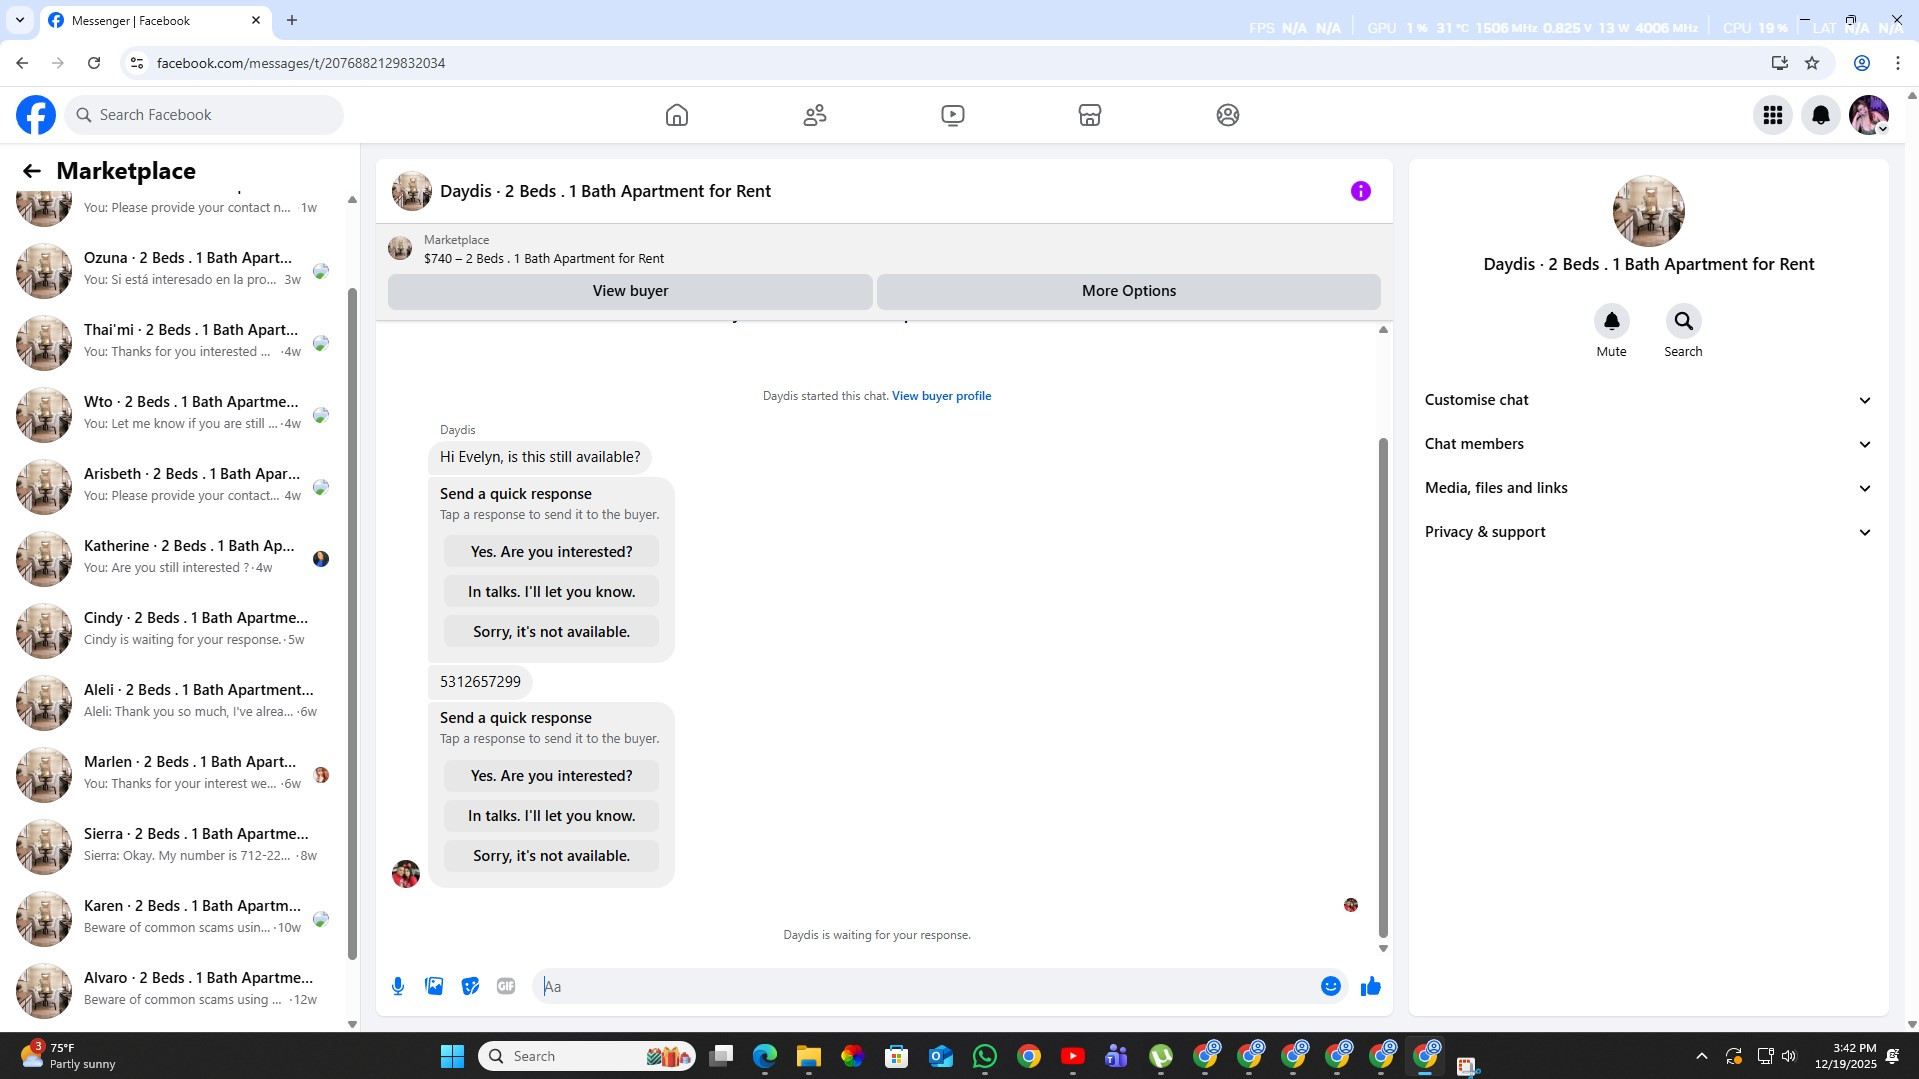Send a thumbs-up like
This screenshot has height=1079, width=1919.
click(x=1371, y=986)
